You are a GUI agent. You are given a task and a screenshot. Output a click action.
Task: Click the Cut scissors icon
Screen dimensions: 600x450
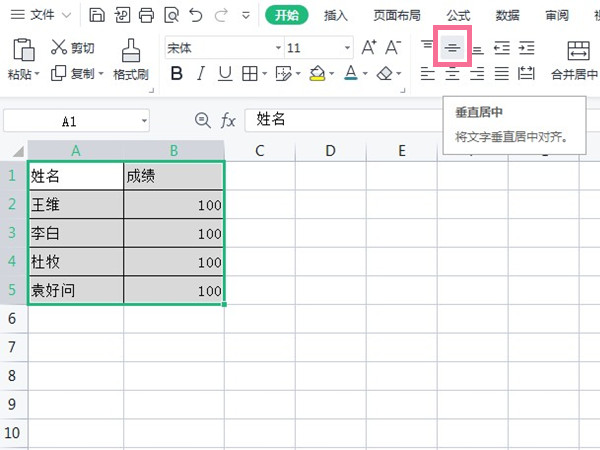(59, 48)
